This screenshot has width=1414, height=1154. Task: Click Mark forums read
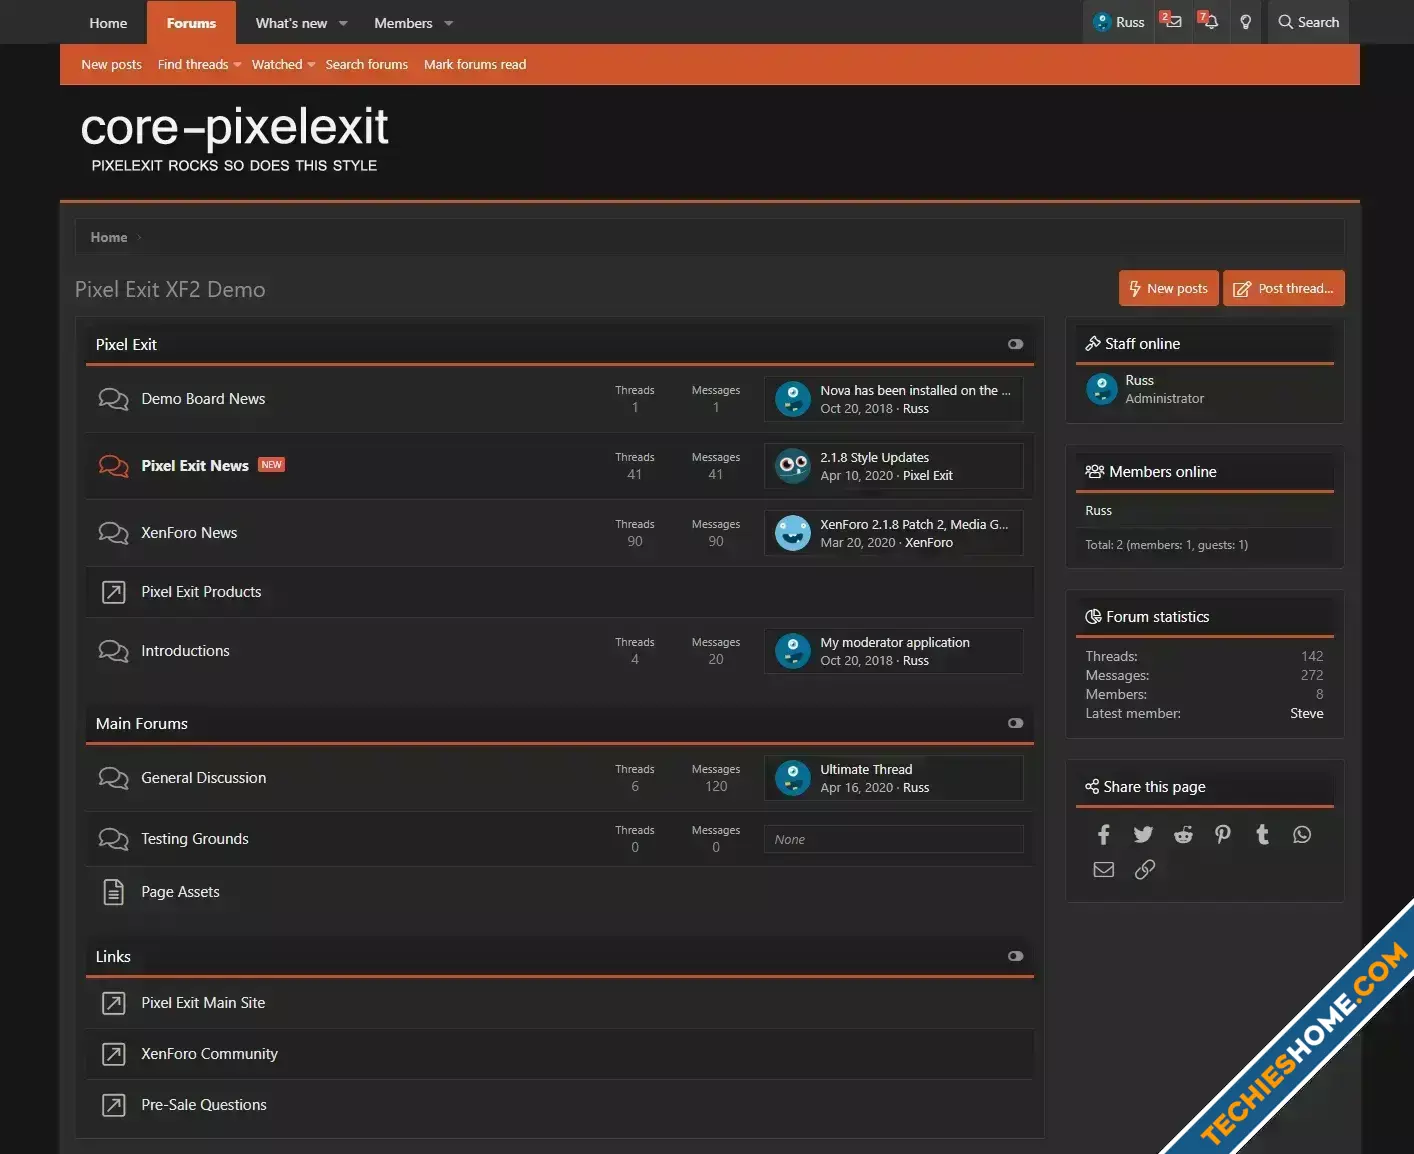pyautogui.click(x=475, y=64)
